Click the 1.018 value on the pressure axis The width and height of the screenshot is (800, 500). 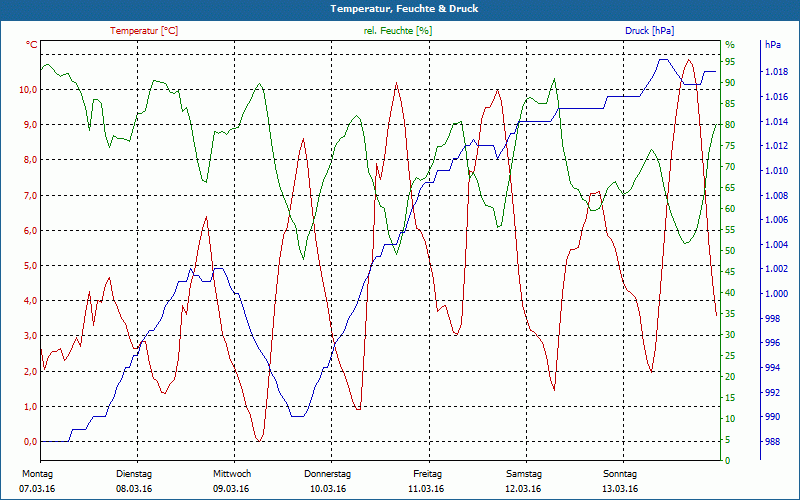point(776,72)
